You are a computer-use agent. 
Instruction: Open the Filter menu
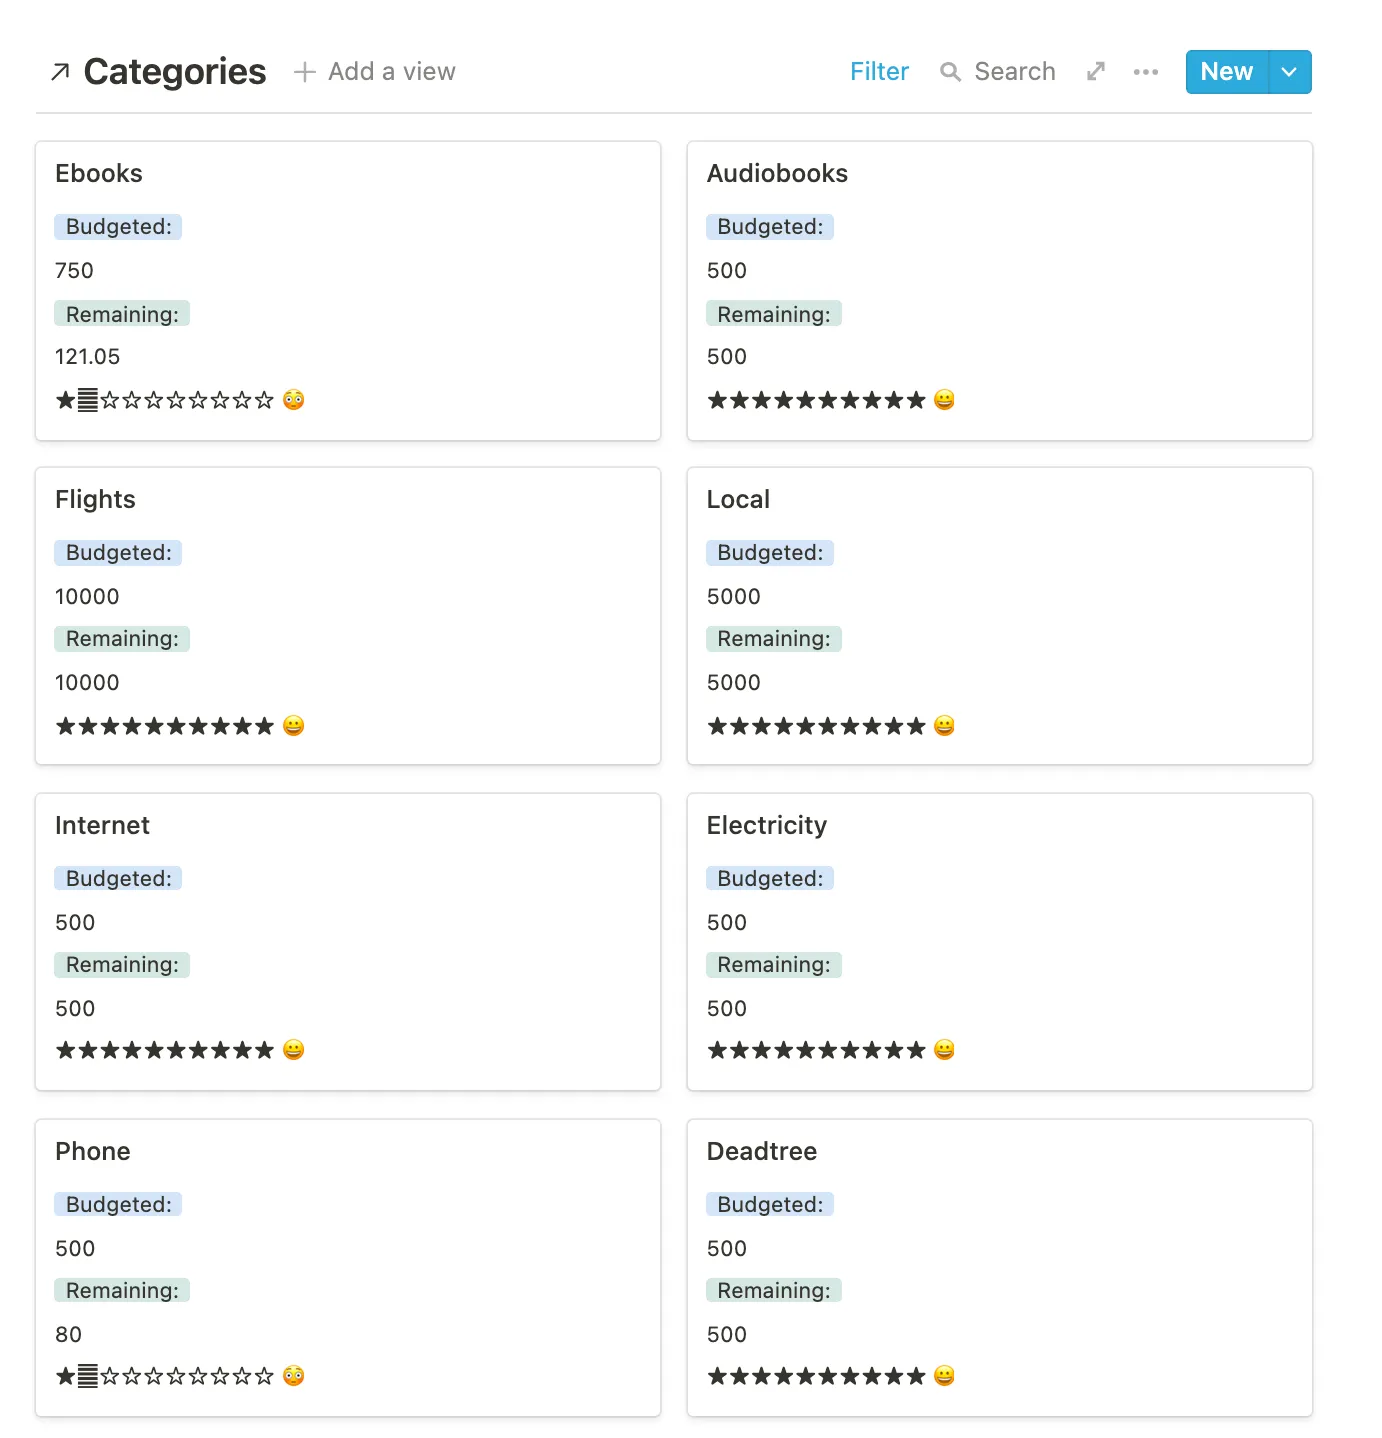pyautogui.click(x=879, y=72)
